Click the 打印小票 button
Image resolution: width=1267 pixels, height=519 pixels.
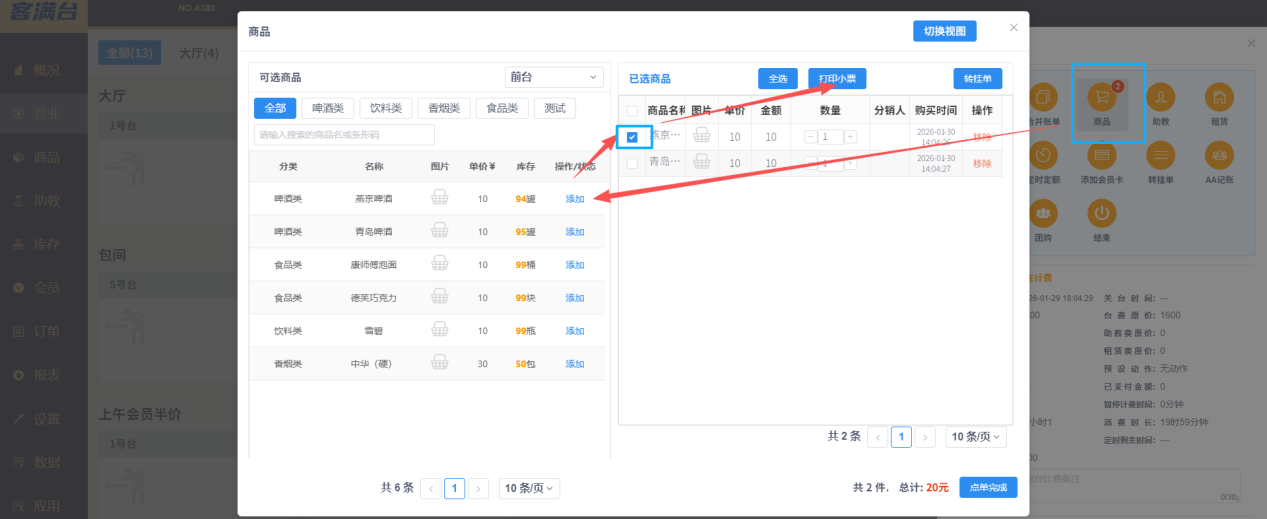point(837,79)
